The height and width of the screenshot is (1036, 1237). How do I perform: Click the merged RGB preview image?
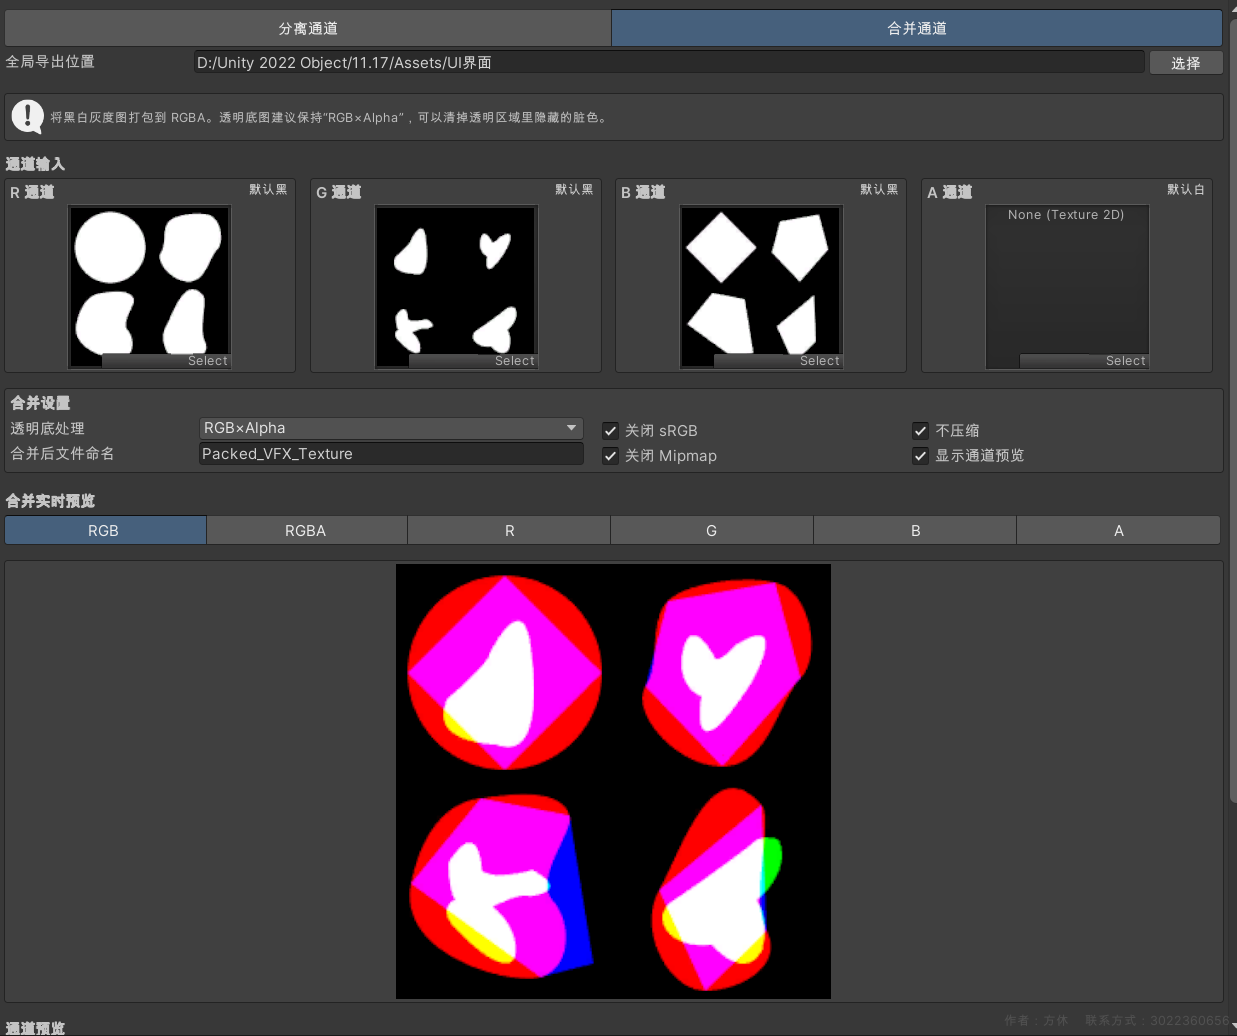pyautogui.click(x=613, y=781)
